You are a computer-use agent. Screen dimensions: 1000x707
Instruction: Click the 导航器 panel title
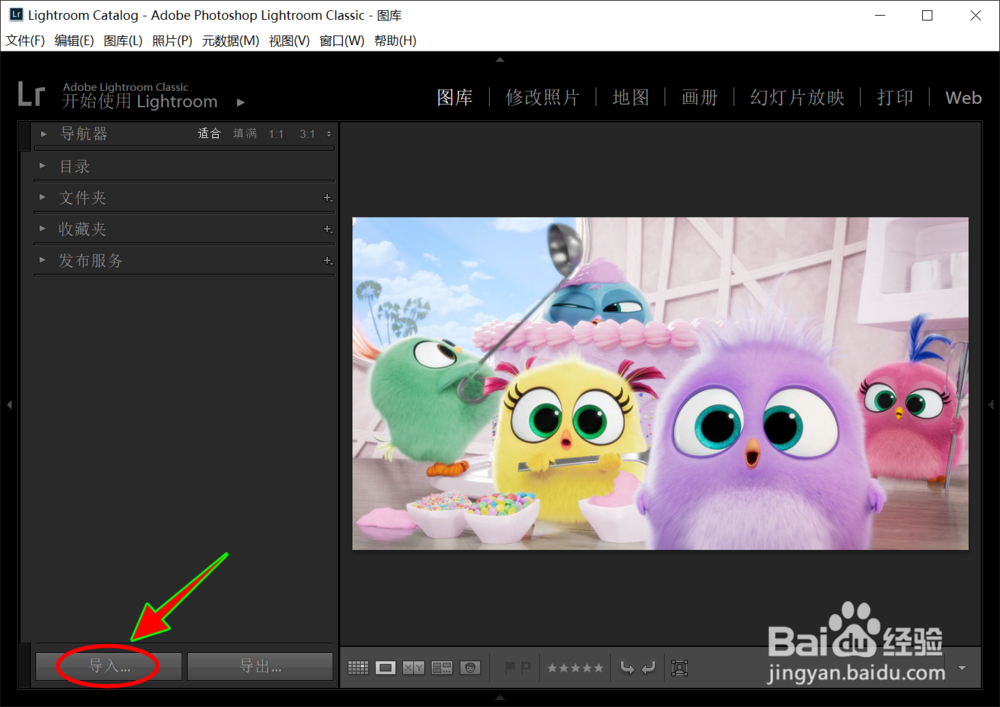pyautogui.click(x=84, y=134)
